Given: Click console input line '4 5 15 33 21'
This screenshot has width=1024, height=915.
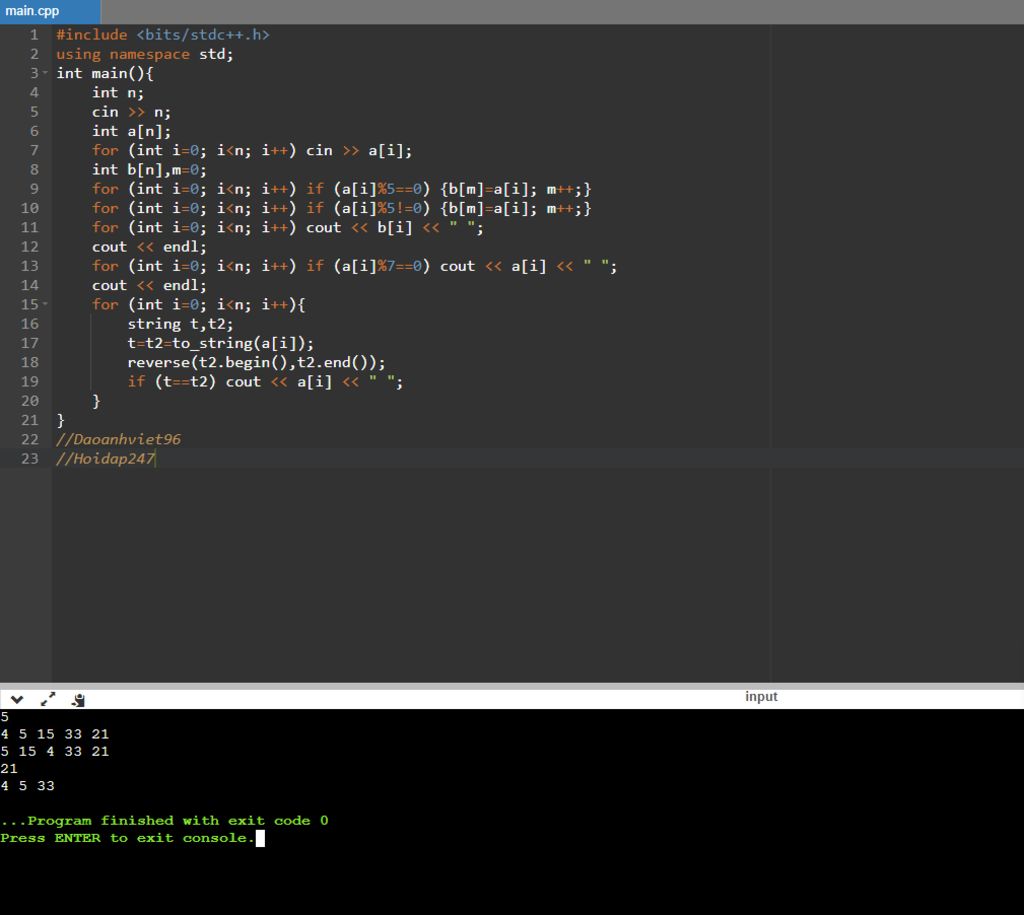Looking at the screenshot, I should (x=55, y=734).
